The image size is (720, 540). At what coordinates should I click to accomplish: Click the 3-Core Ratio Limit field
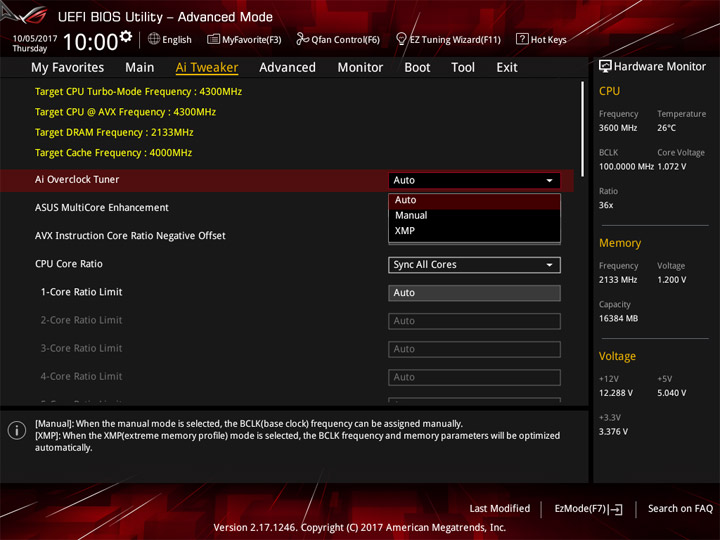tap(474, 349)
